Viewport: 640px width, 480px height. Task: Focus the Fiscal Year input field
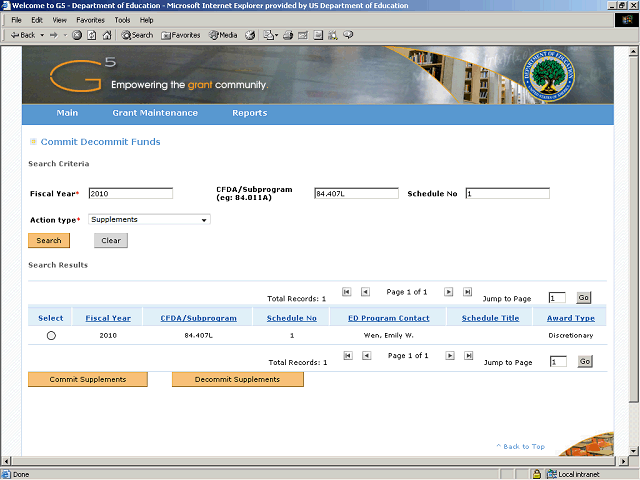tap(131, 193)
